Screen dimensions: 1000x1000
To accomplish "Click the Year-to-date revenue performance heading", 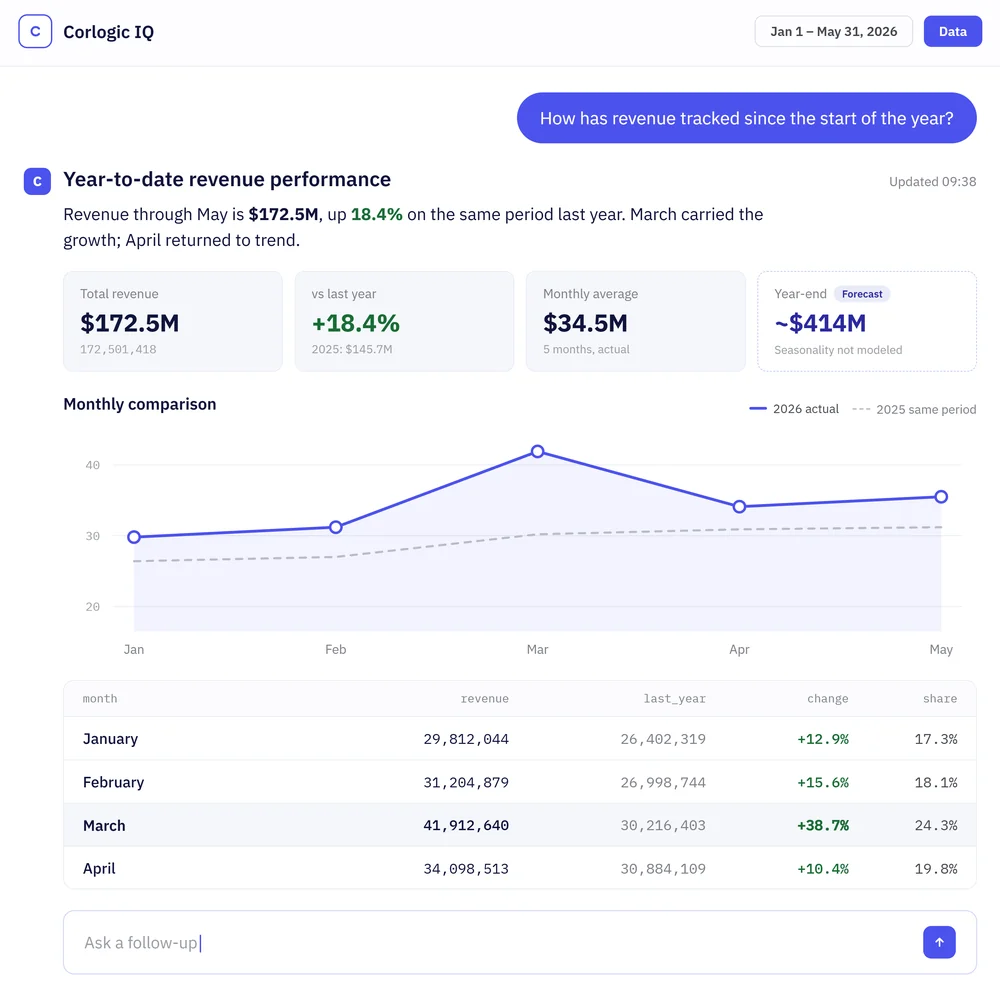I will (x=227, y=180).
